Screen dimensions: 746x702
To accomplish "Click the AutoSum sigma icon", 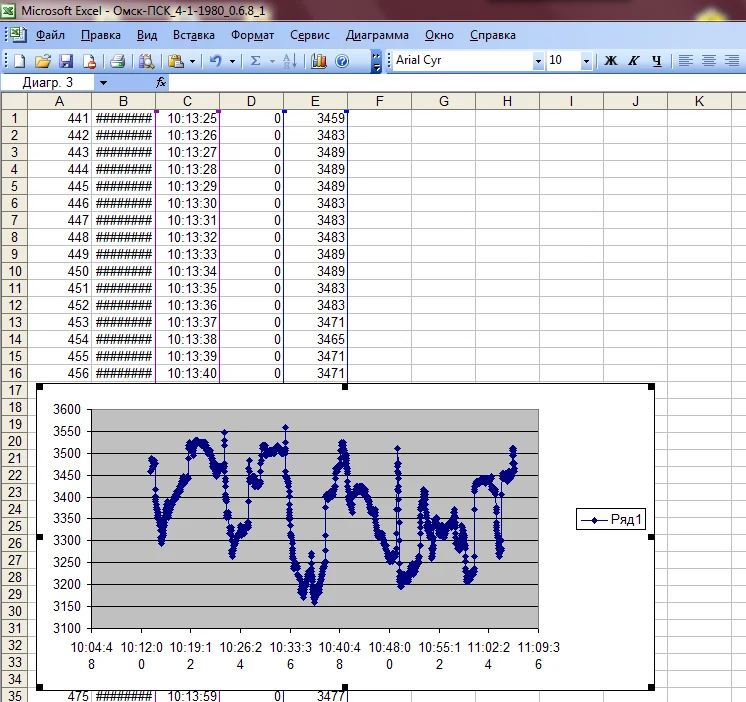I will pos(256,61).
